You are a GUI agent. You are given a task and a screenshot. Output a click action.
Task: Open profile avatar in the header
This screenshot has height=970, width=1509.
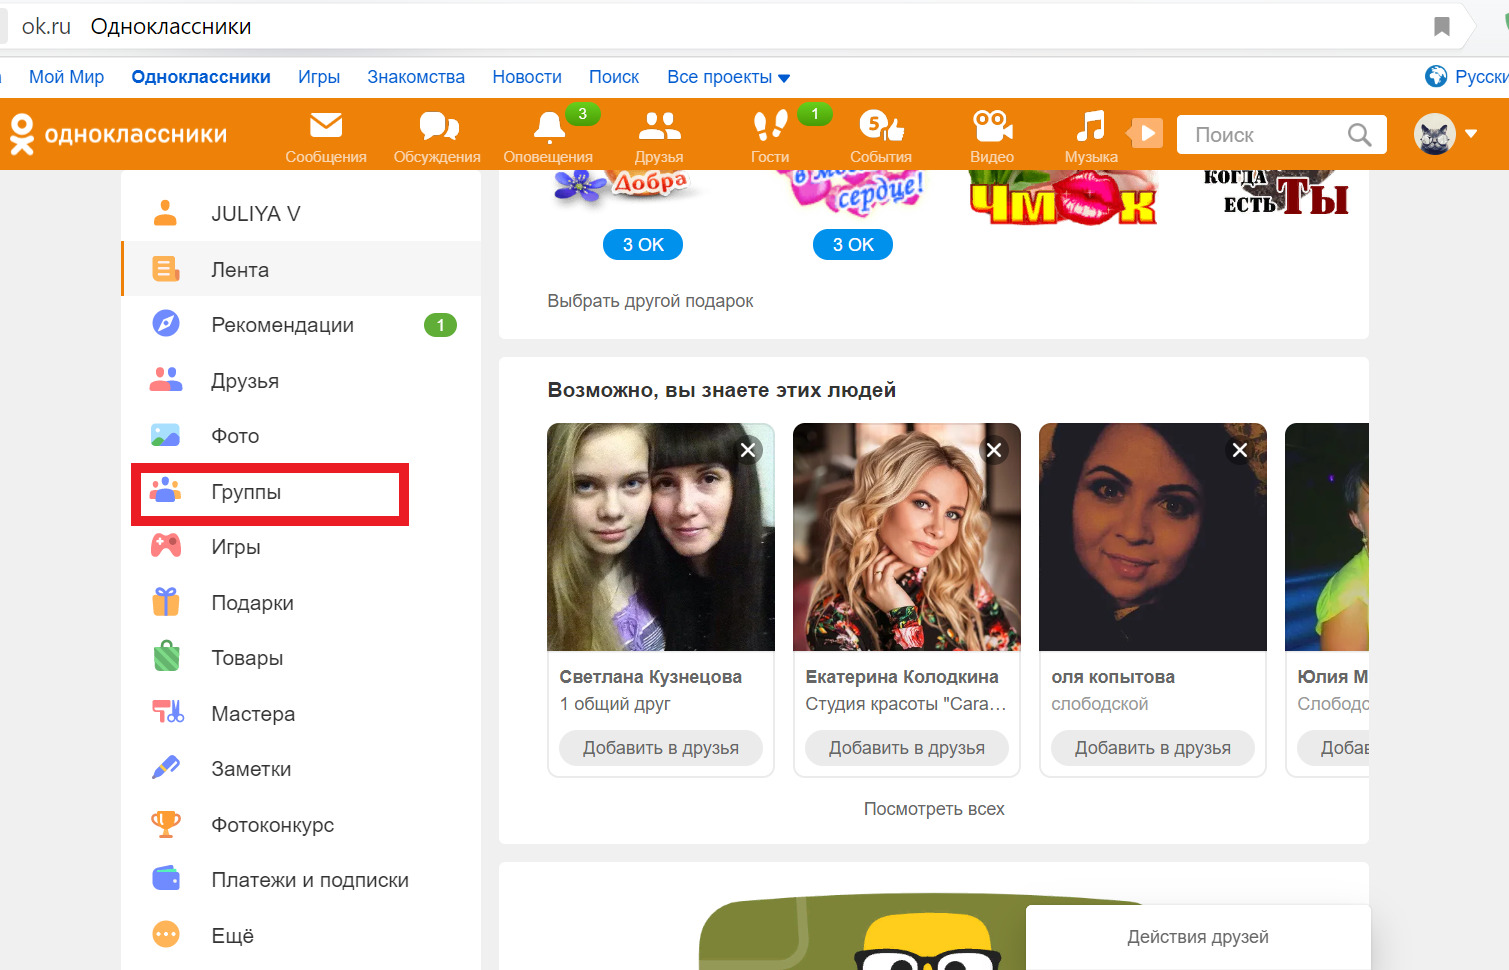click(1435, 134)
